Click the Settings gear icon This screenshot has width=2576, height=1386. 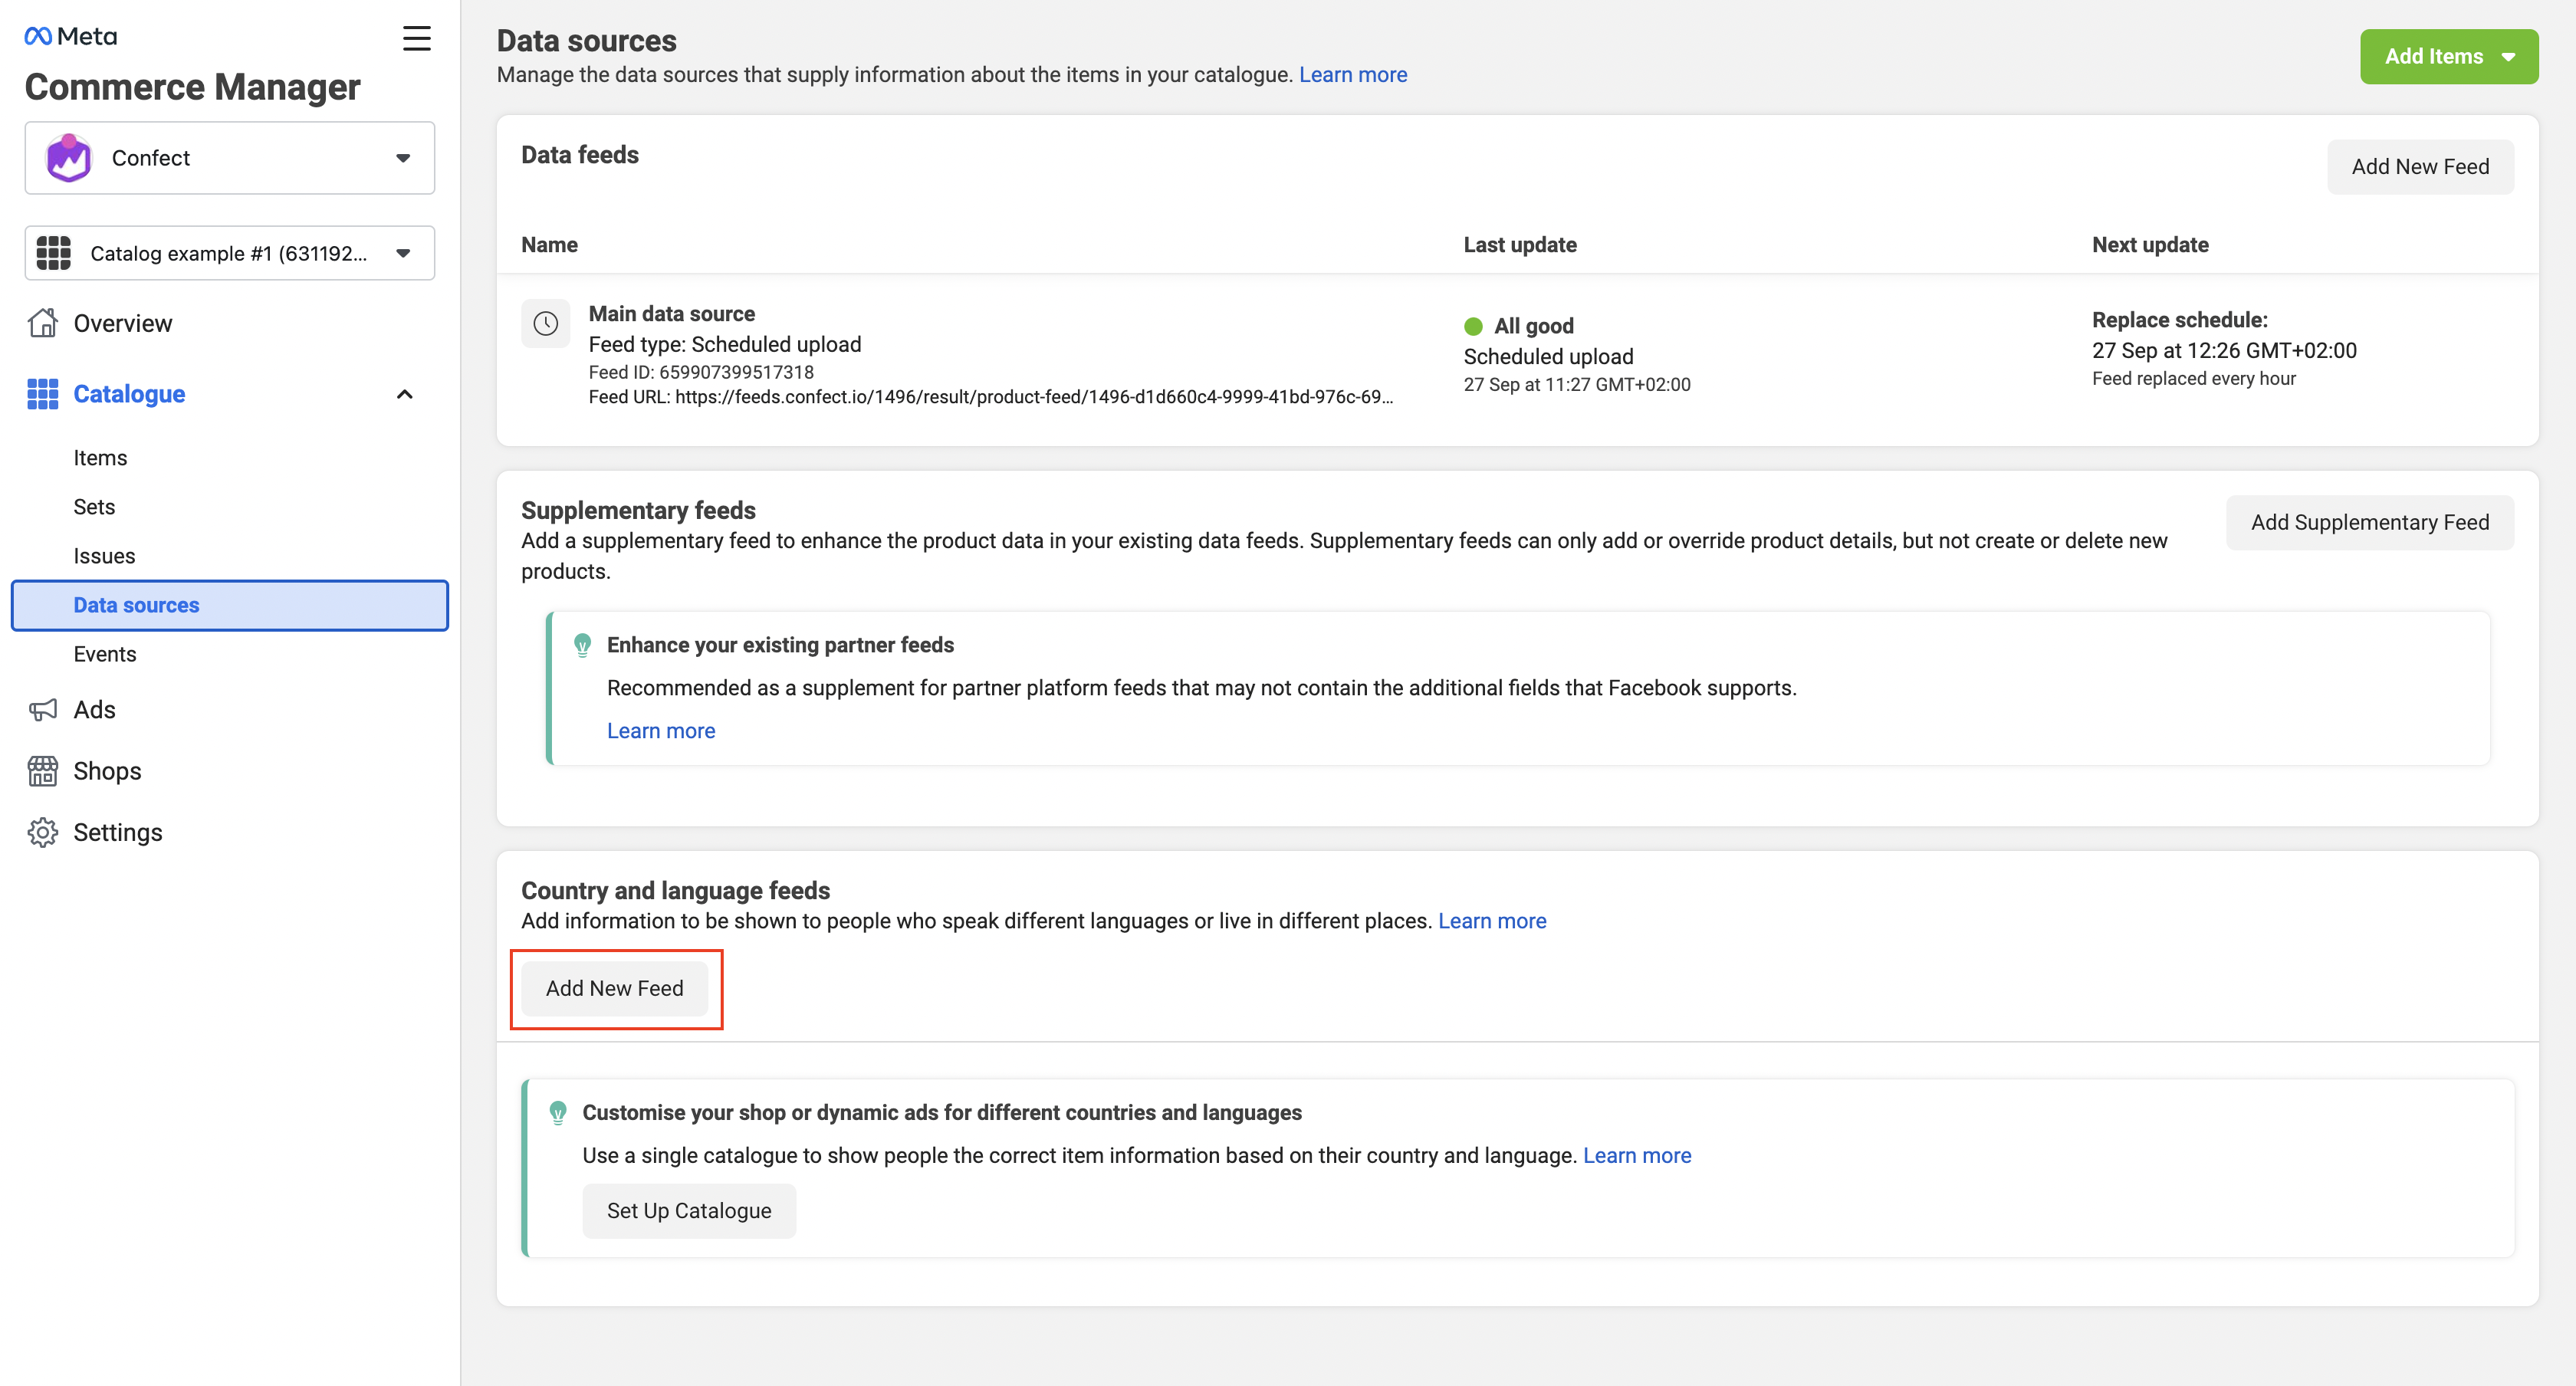42,832
